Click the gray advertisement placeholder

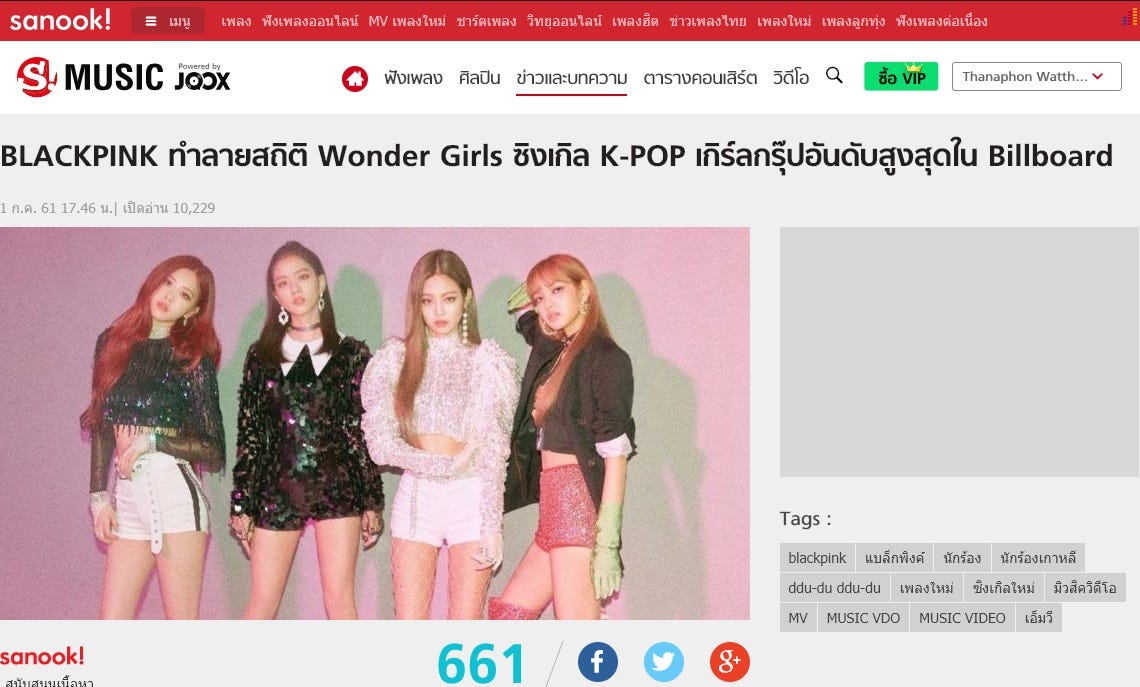pyautogui.click(x=959, y=352)
